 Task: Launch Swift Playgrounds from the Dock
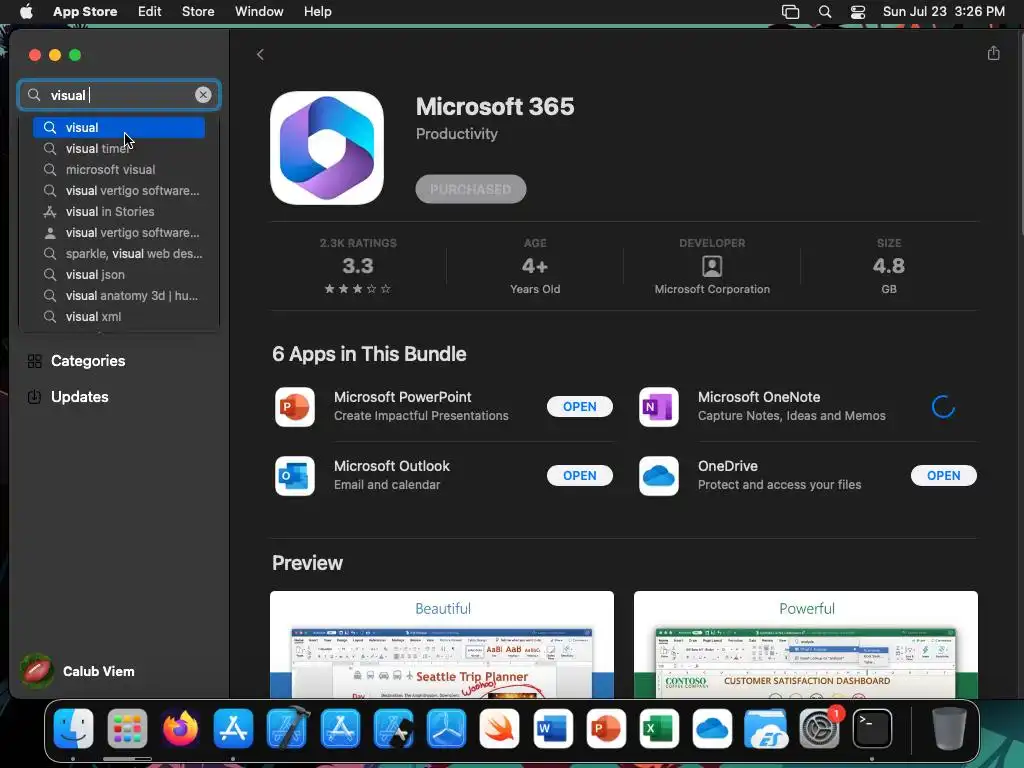[500, 728]
